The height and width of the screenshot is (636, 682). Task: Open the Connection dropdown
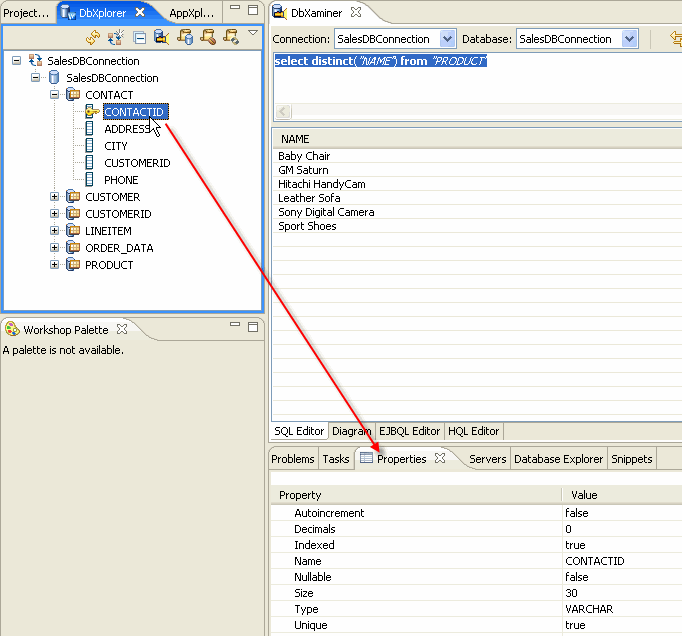click(x=447, y=39)
